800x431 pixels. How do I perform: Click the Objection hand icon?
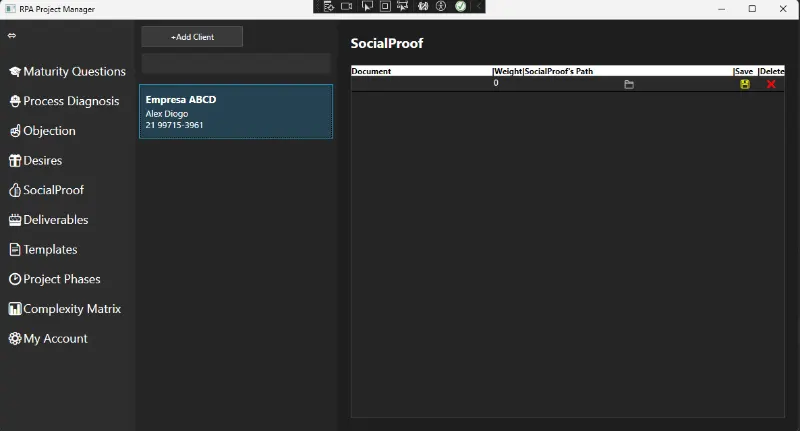coord(15,131)
